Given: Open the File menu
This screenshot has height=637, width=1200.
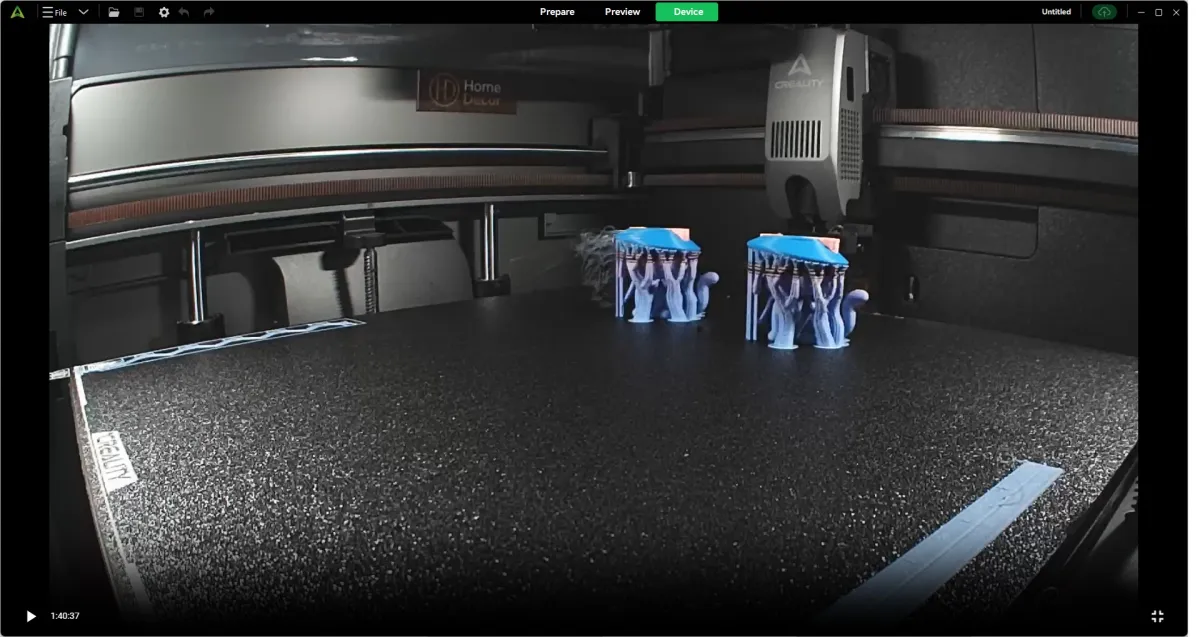Looking at the screenshot, I should [54, 12].
